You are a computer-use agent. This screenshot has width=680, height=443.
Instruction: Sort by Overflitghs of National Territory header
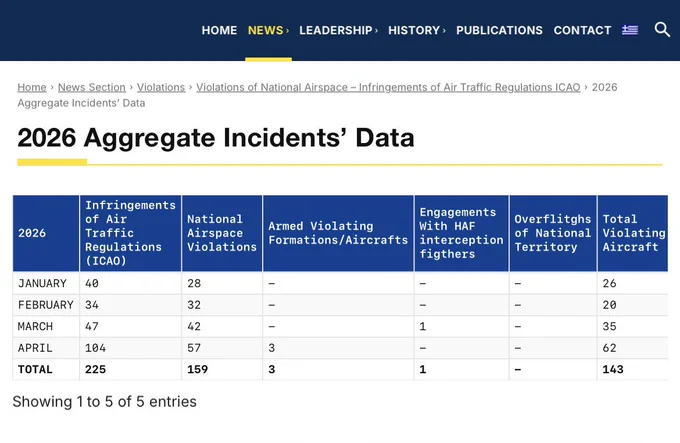click(553, 233)
